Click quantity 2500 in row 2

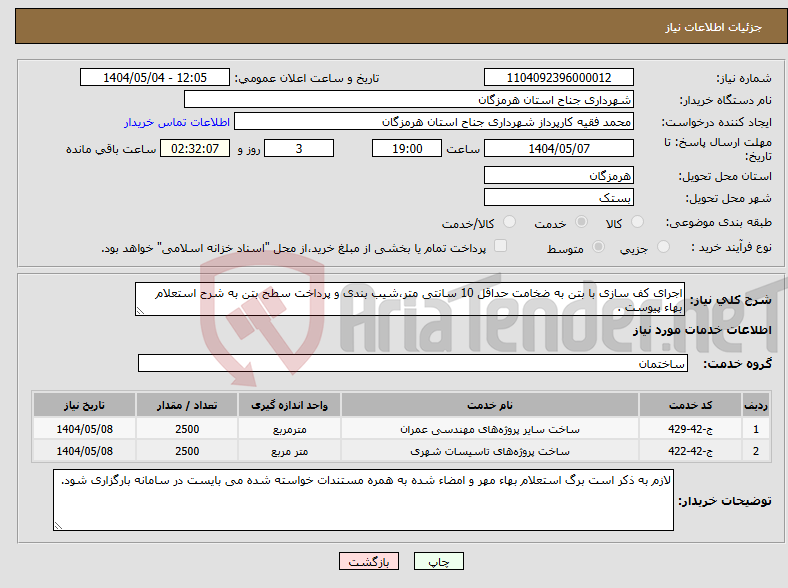point(187,451)
